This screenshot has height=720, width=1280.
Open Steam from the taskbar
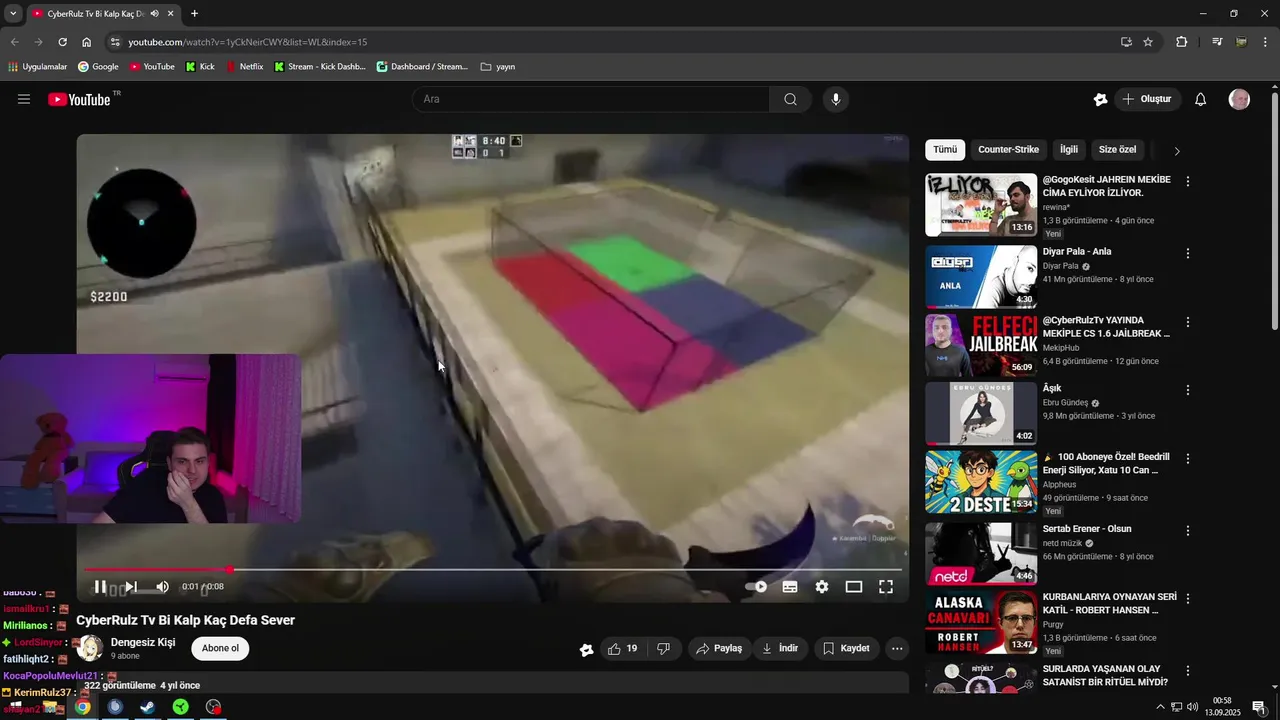(147, 707)
